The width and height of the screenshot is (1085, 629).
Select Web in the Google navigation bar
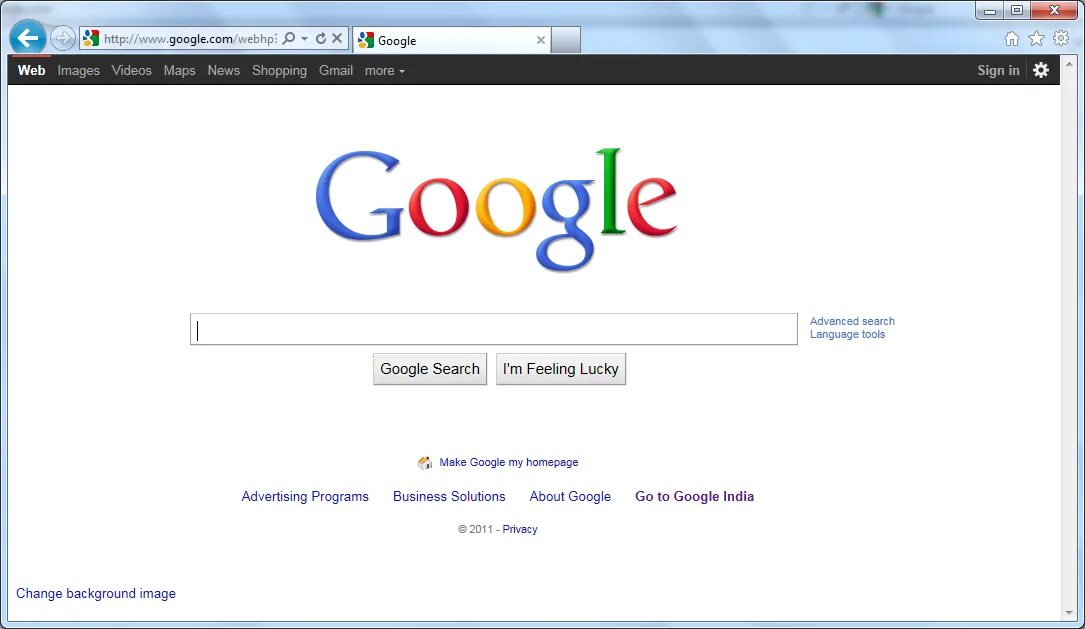click(31, 71)
